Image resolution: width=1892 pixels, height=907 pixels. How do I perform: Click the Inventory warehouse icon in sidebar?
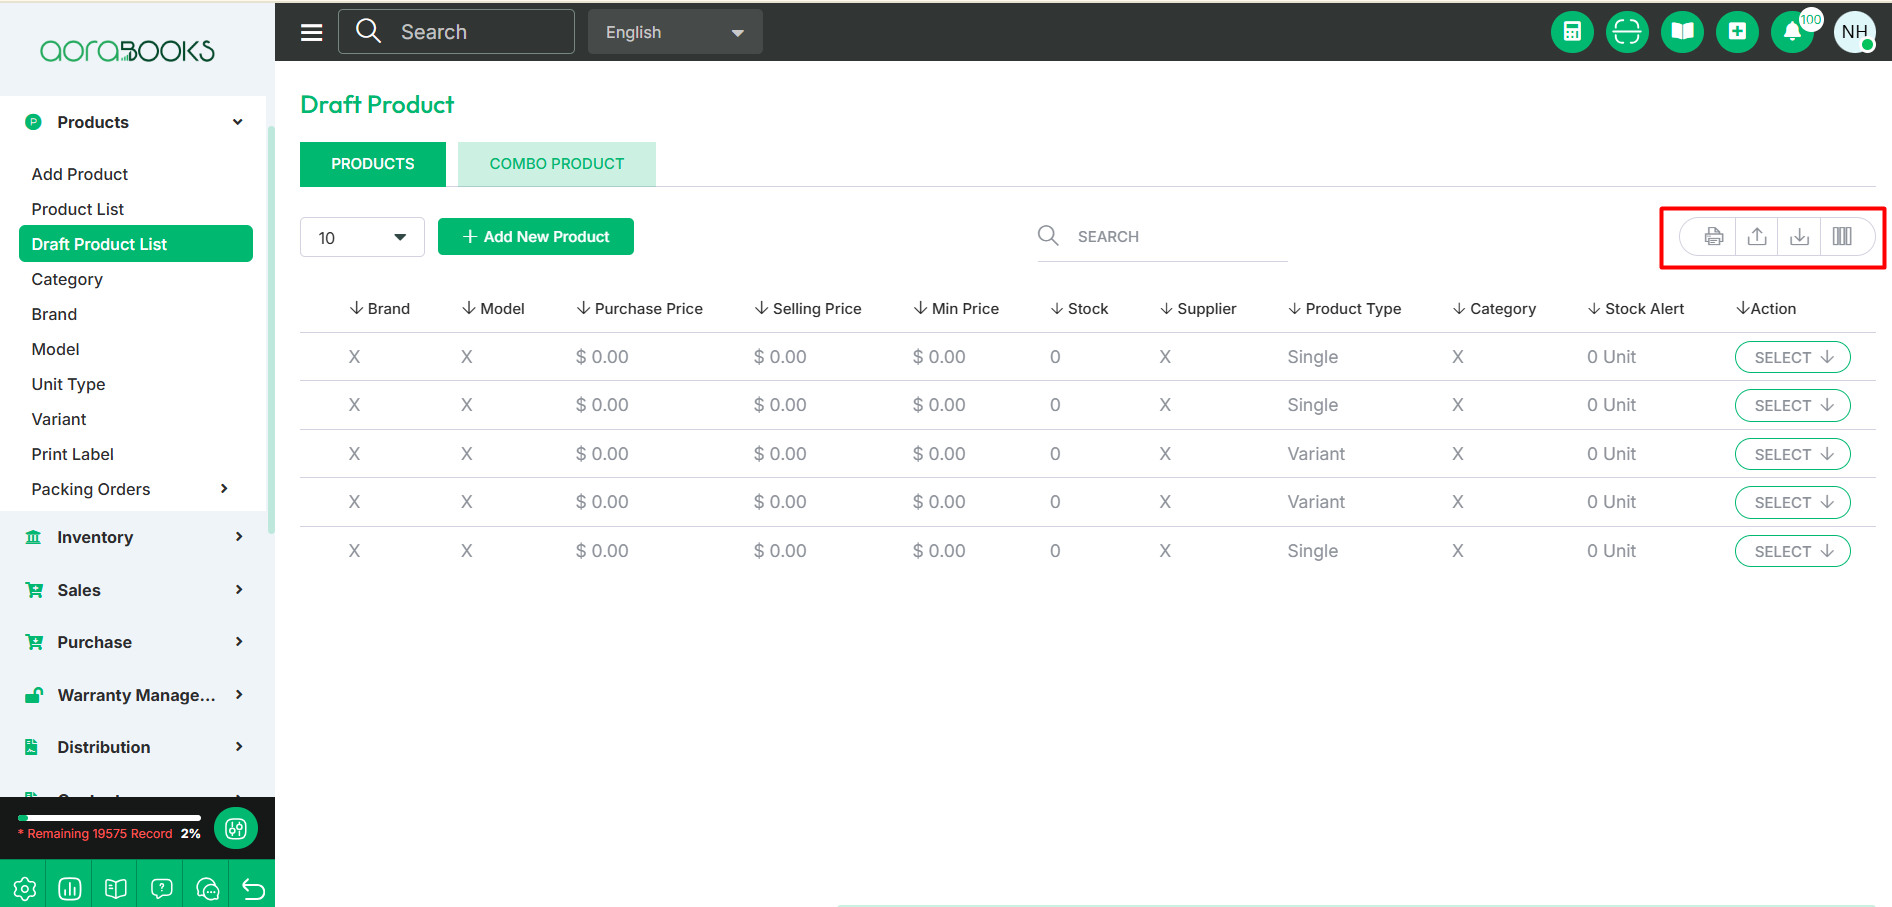[33, 537]
